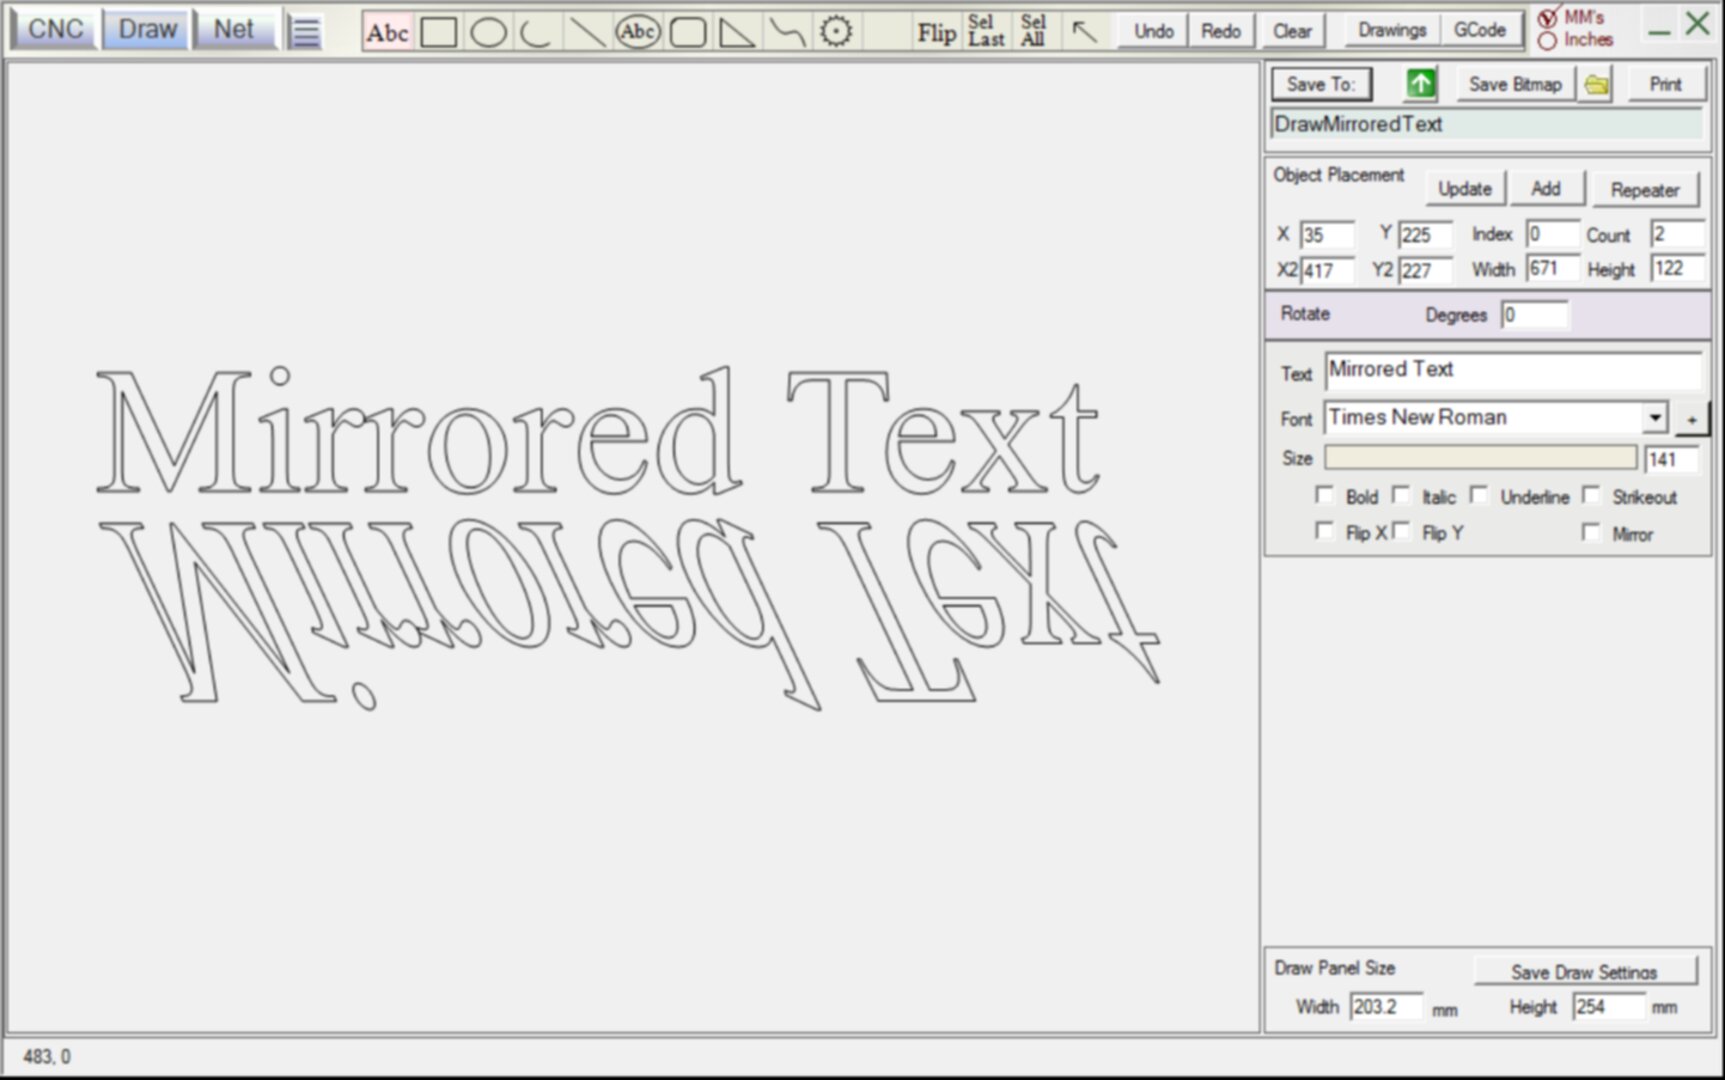Click Save Draw Settings button
Viewport: 1725px width, 1080px height.
1584,972
